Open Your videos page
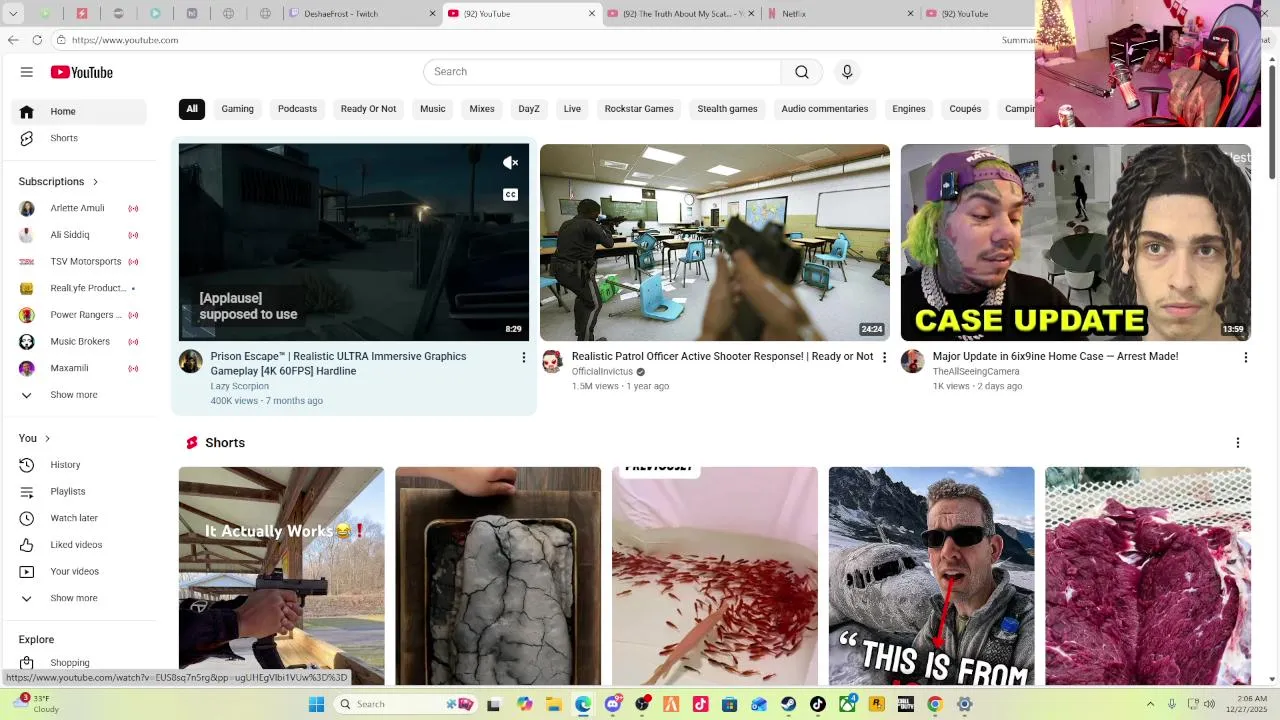Viewport: 1280px width, 720px height. (x=79, y=572)
